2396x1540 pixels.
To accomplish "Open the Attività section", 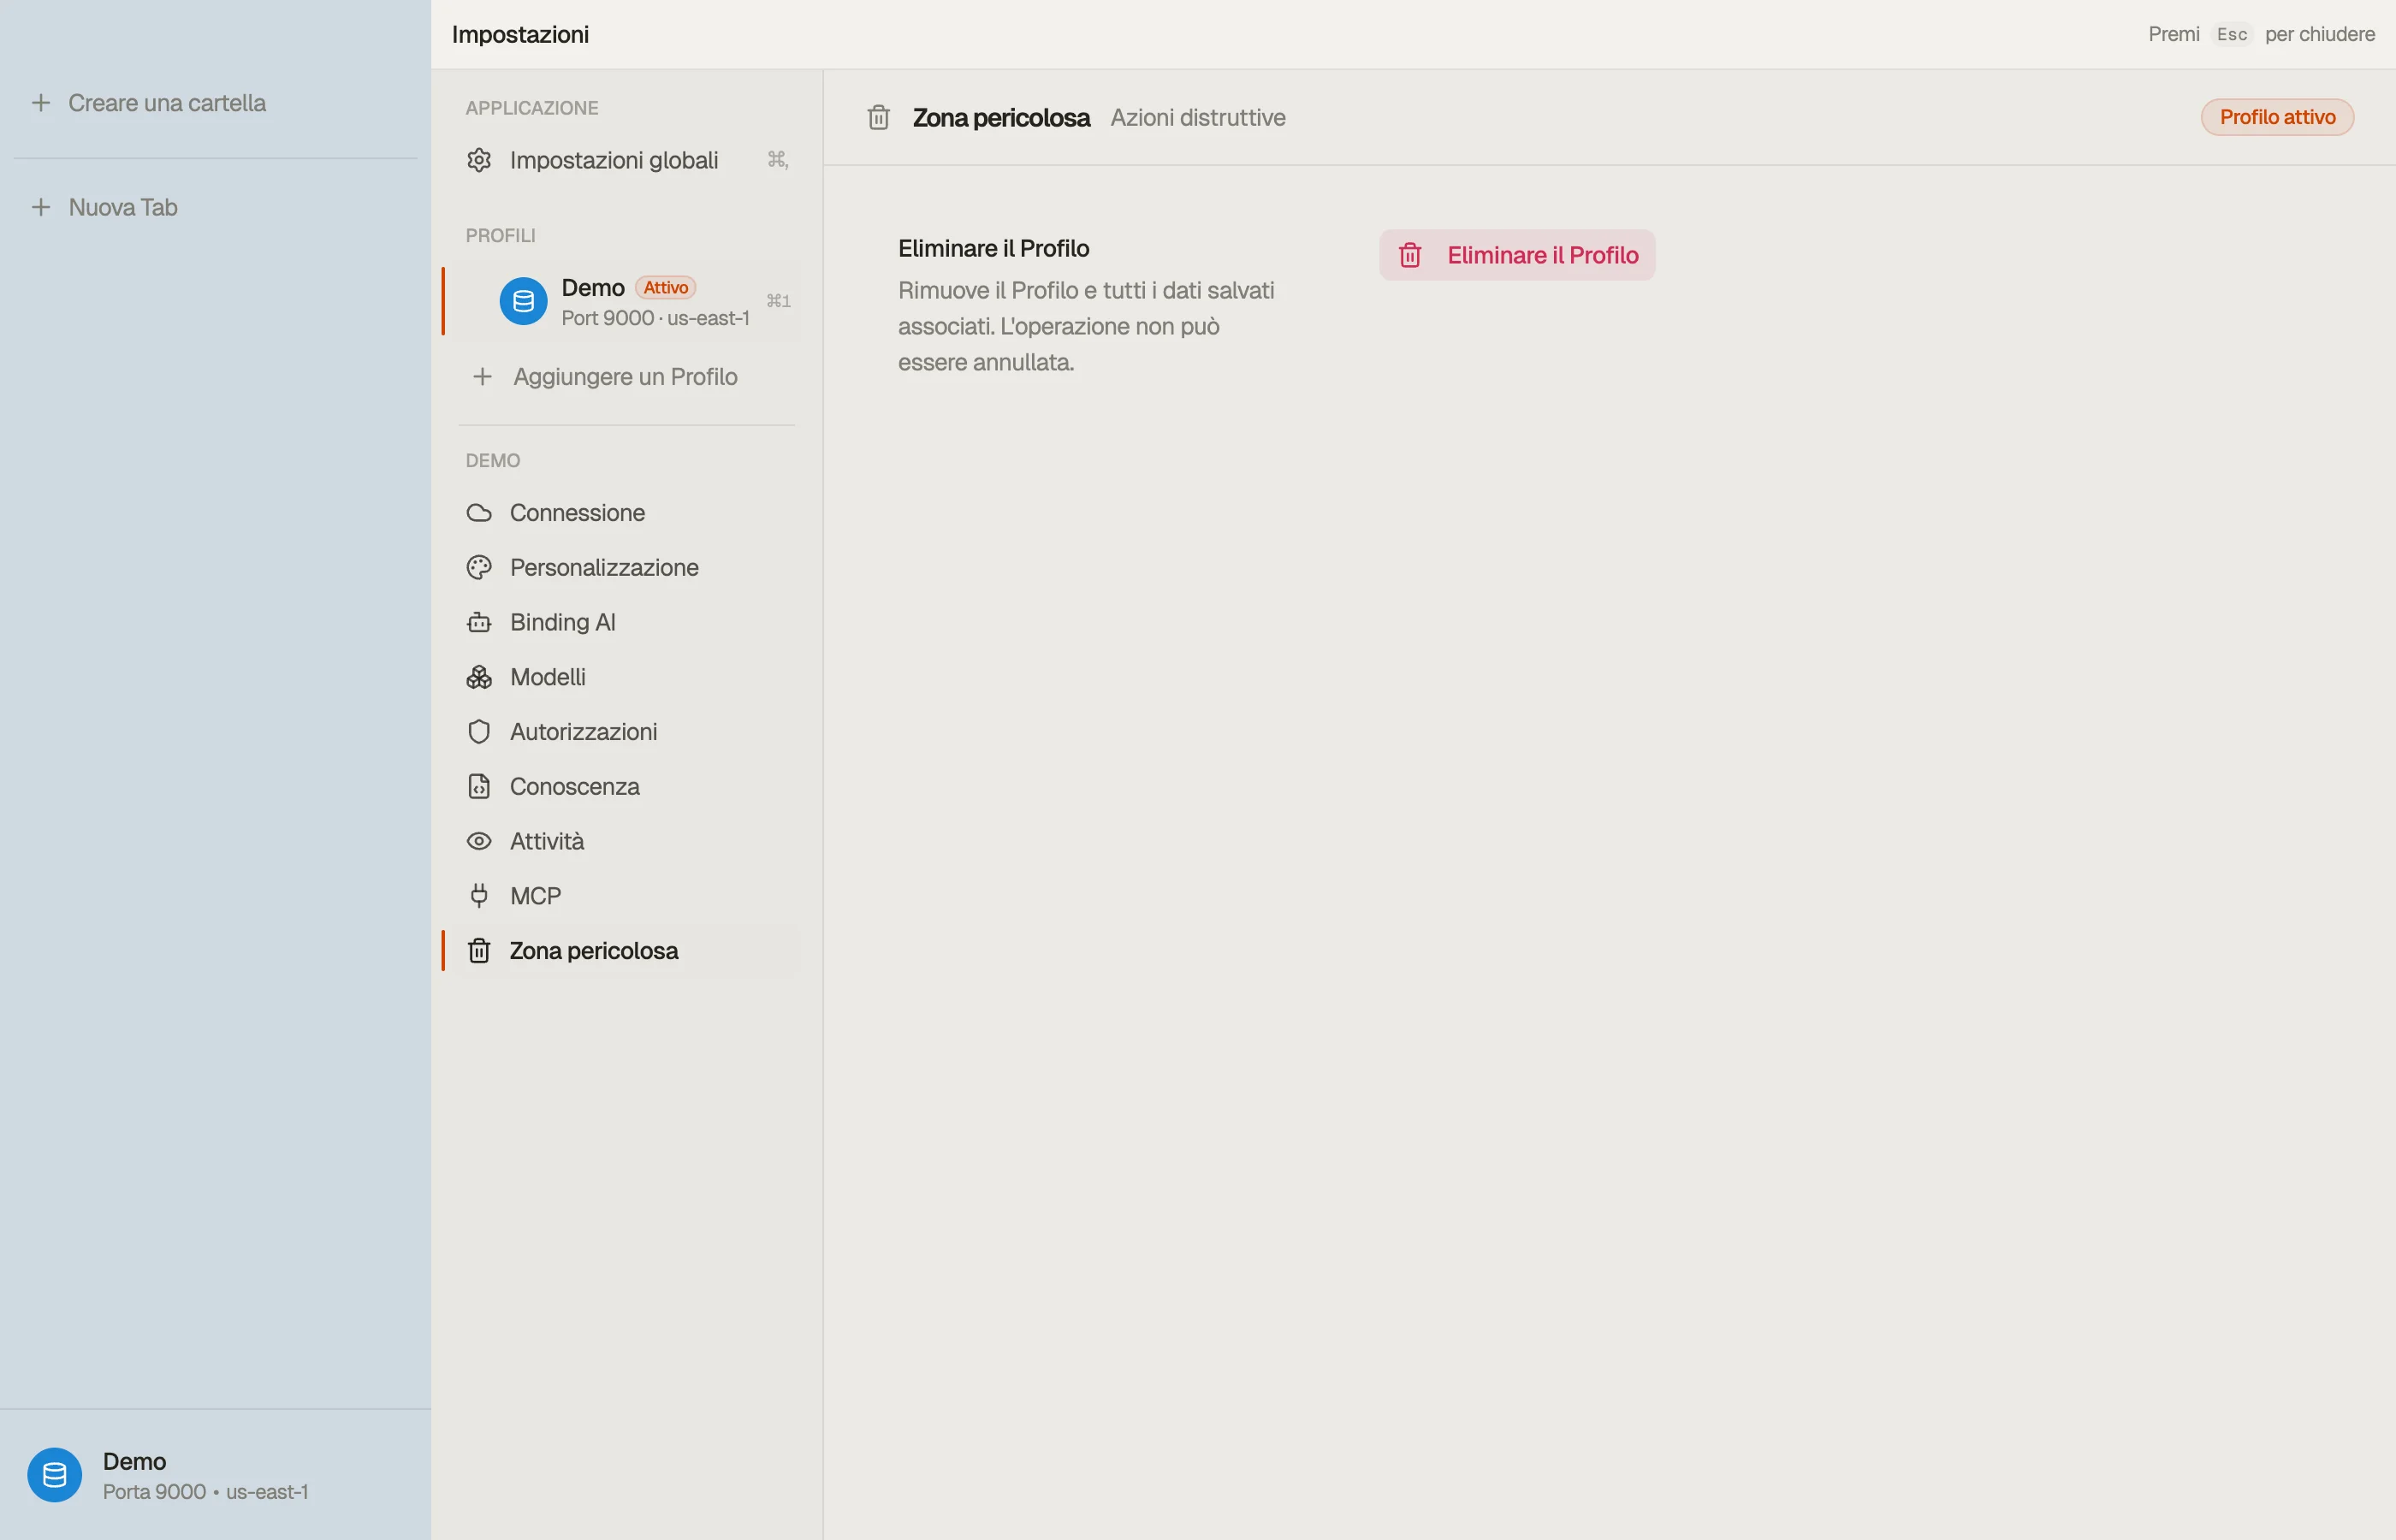I will click(x=627, y=841).
